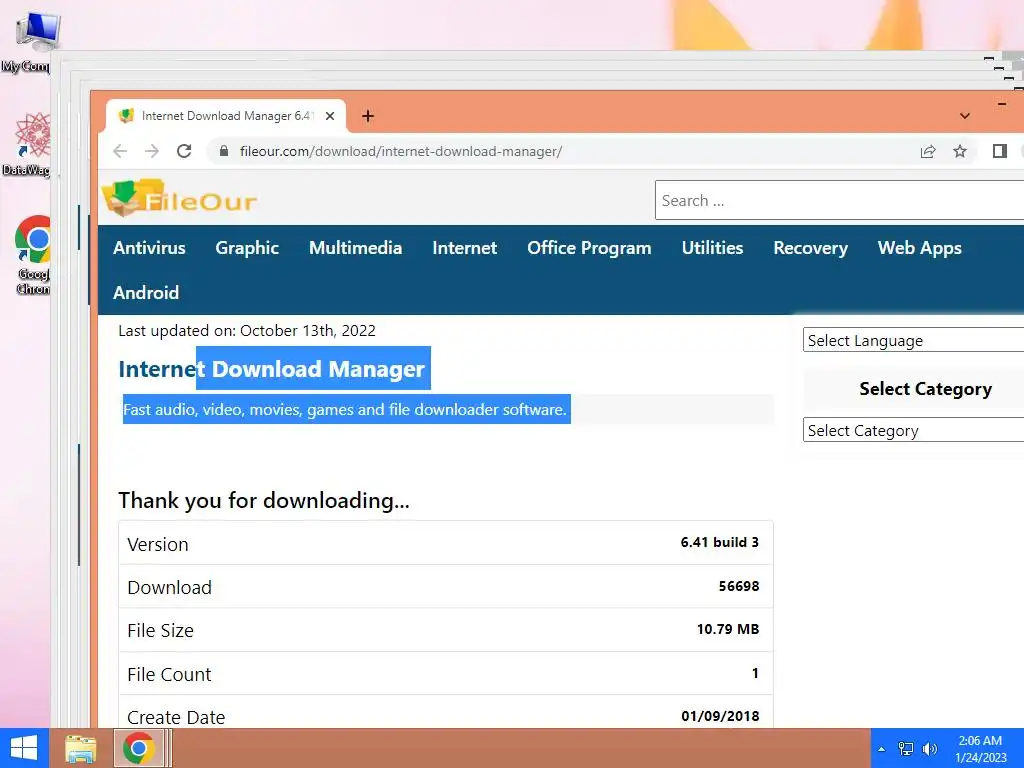Click the Internet Download Manager heading
Screen dimensions: 1024x768
point(272,369)
